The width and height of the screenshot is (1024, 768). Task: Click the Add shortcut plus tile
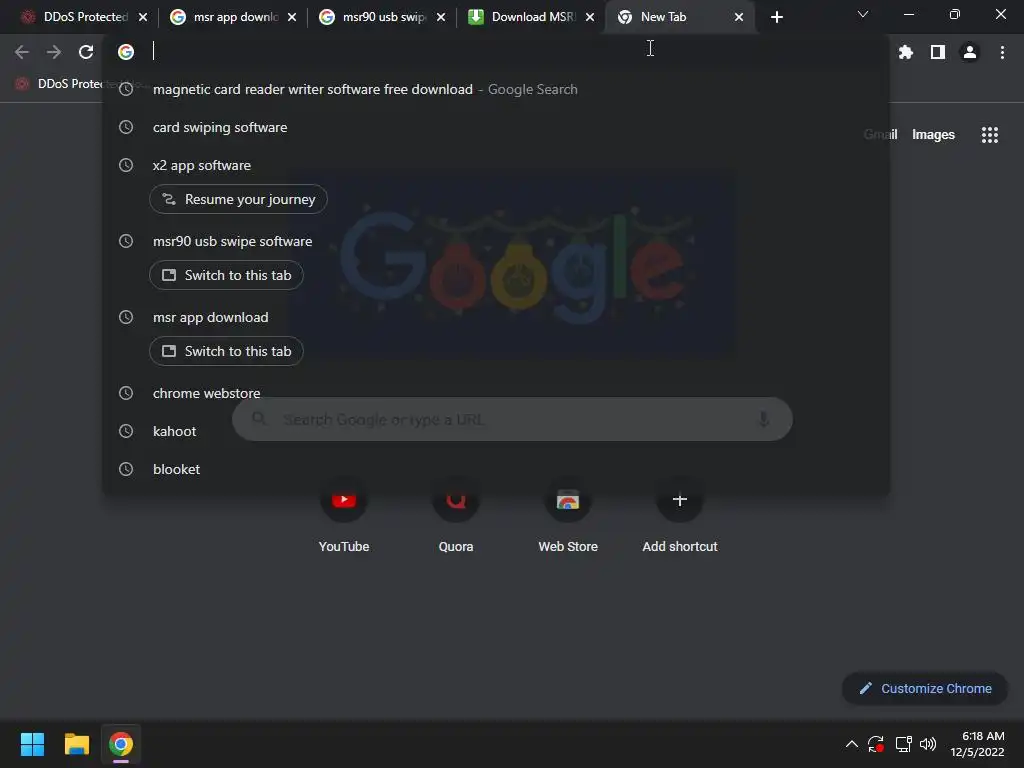click(x=680, y=517)
